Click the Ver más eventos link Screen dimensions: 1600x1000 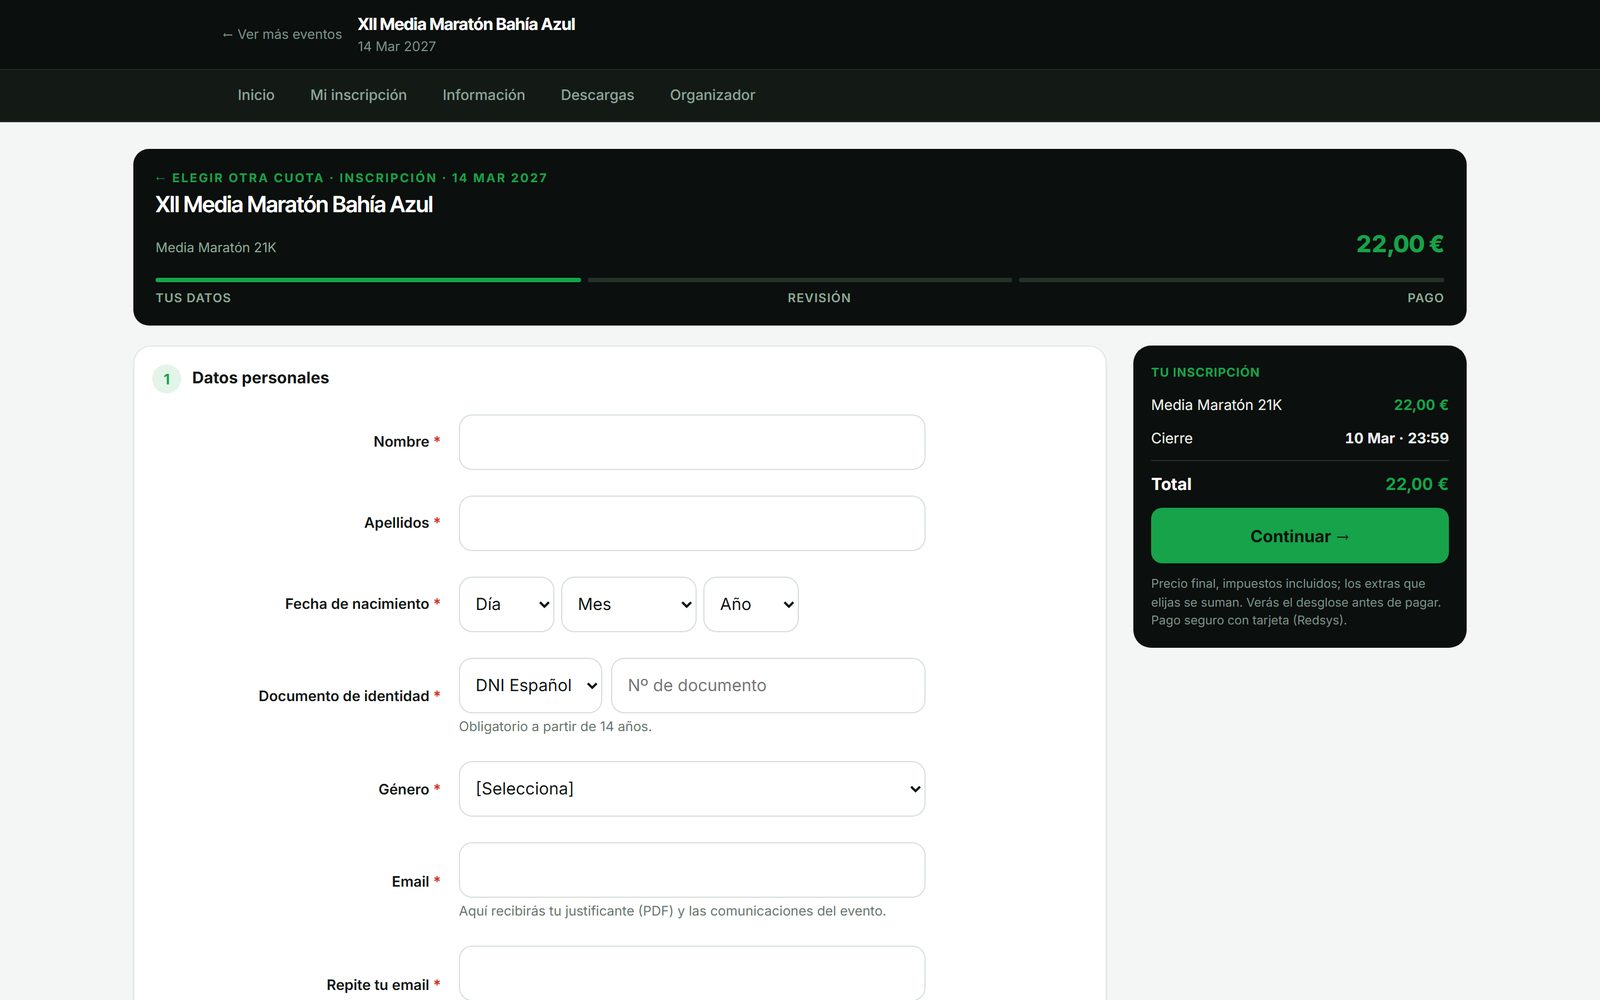tap(282, 34)
